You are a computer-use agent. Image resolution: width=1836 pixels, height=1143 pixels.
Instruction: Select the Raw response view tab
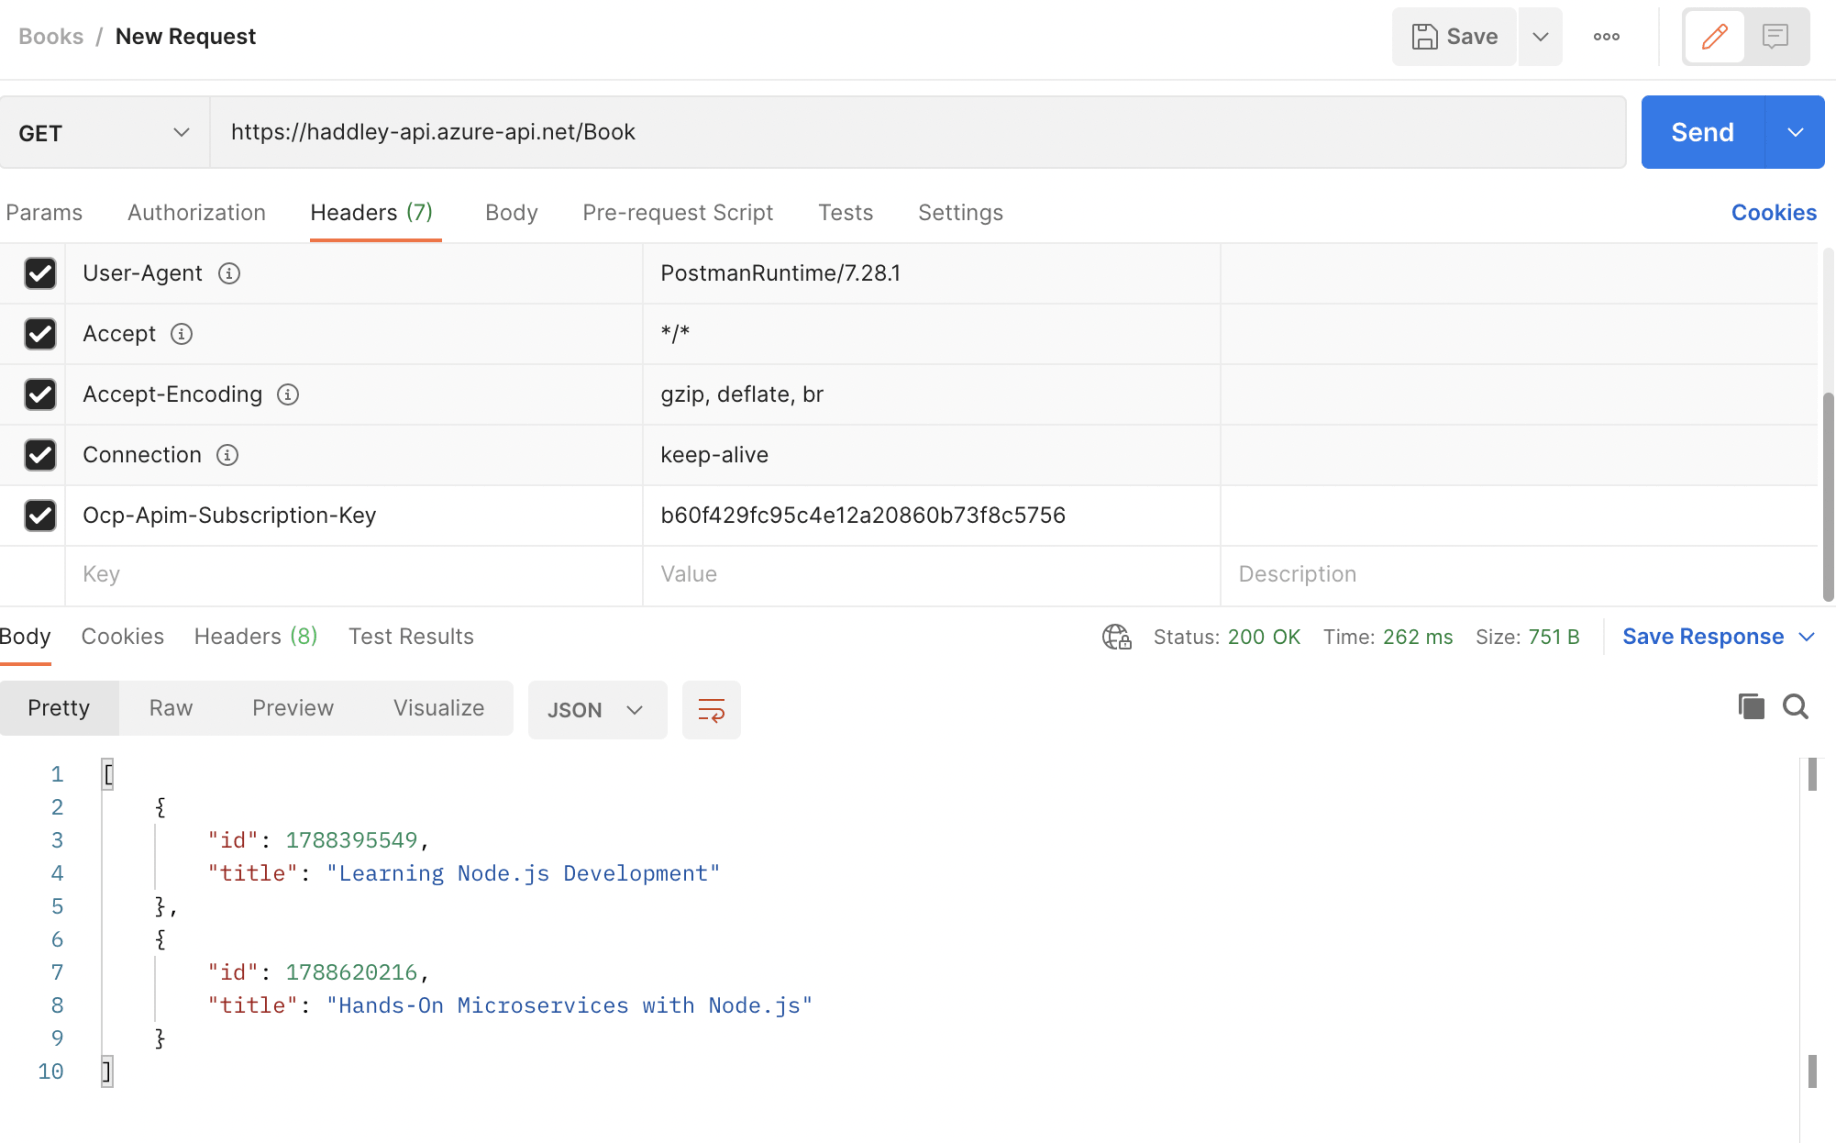click(171, 708)
